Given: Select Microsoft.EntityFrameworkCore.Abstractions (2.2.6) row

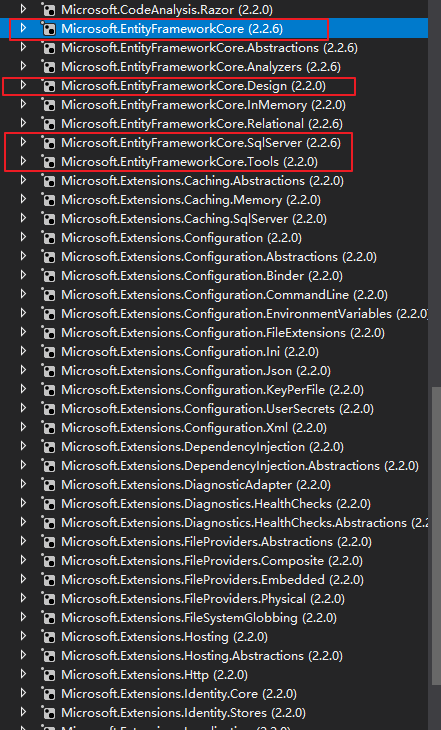Looking at the screenshot, I should pos(214,47).
